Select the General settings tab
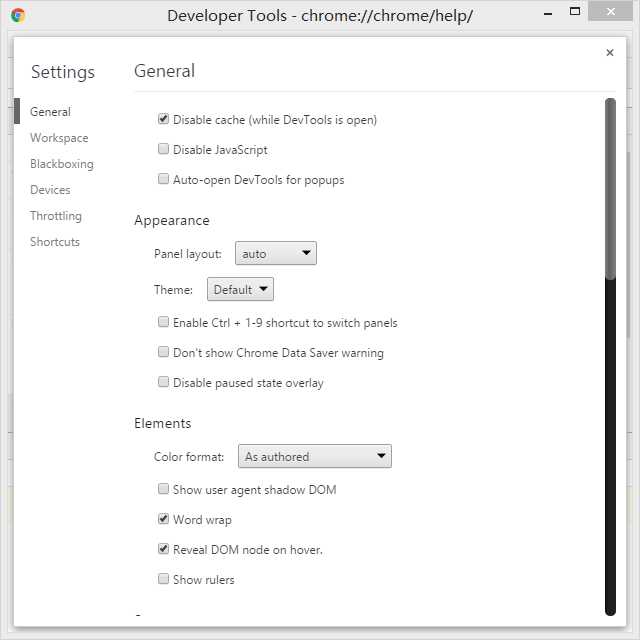 tap(50, 112)
